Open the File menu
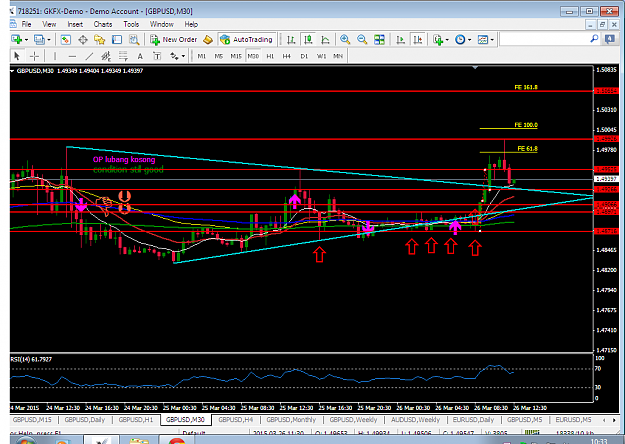This screenshot has width=625, height=444. [26, 24]
